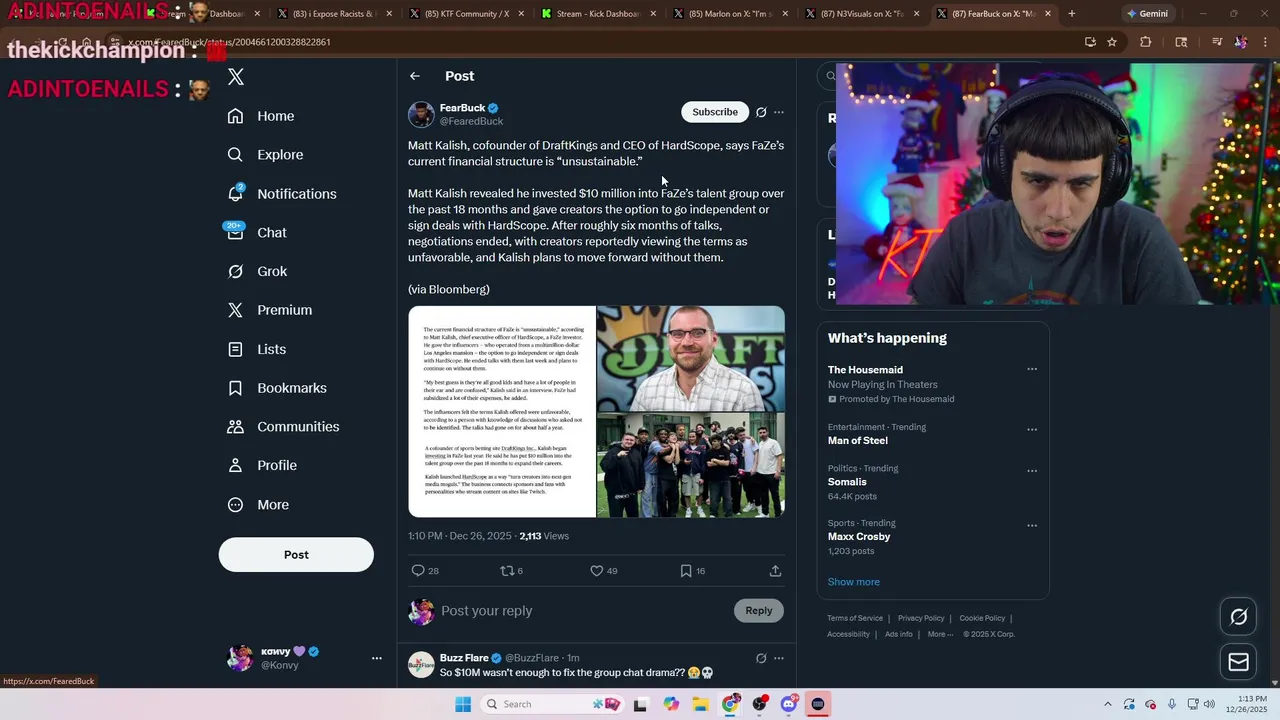
Task: Open the browser extensions puzzle icon
Action: [1146, 42]
